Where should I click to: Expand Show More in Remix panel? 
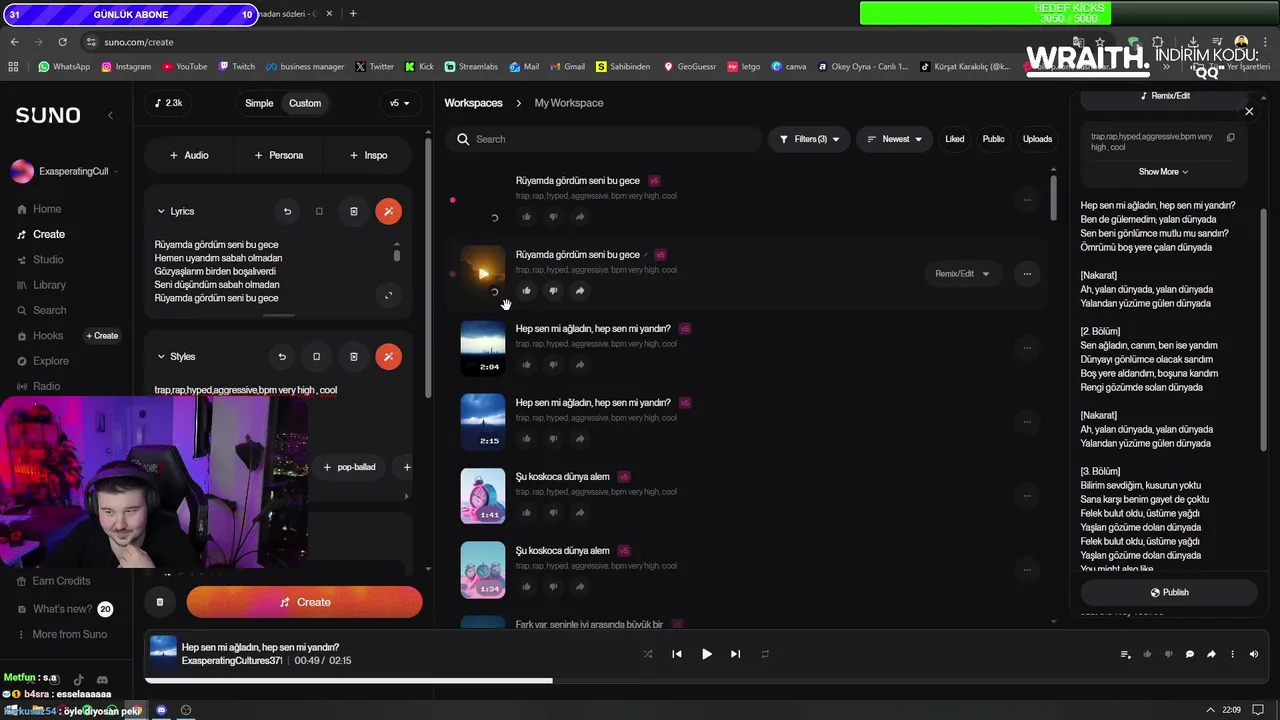click(x=1164, y=172)
